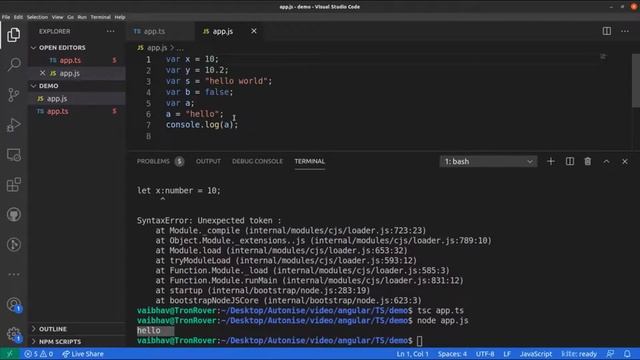Select the terminal dropdown 1: bash

(489, 162)
